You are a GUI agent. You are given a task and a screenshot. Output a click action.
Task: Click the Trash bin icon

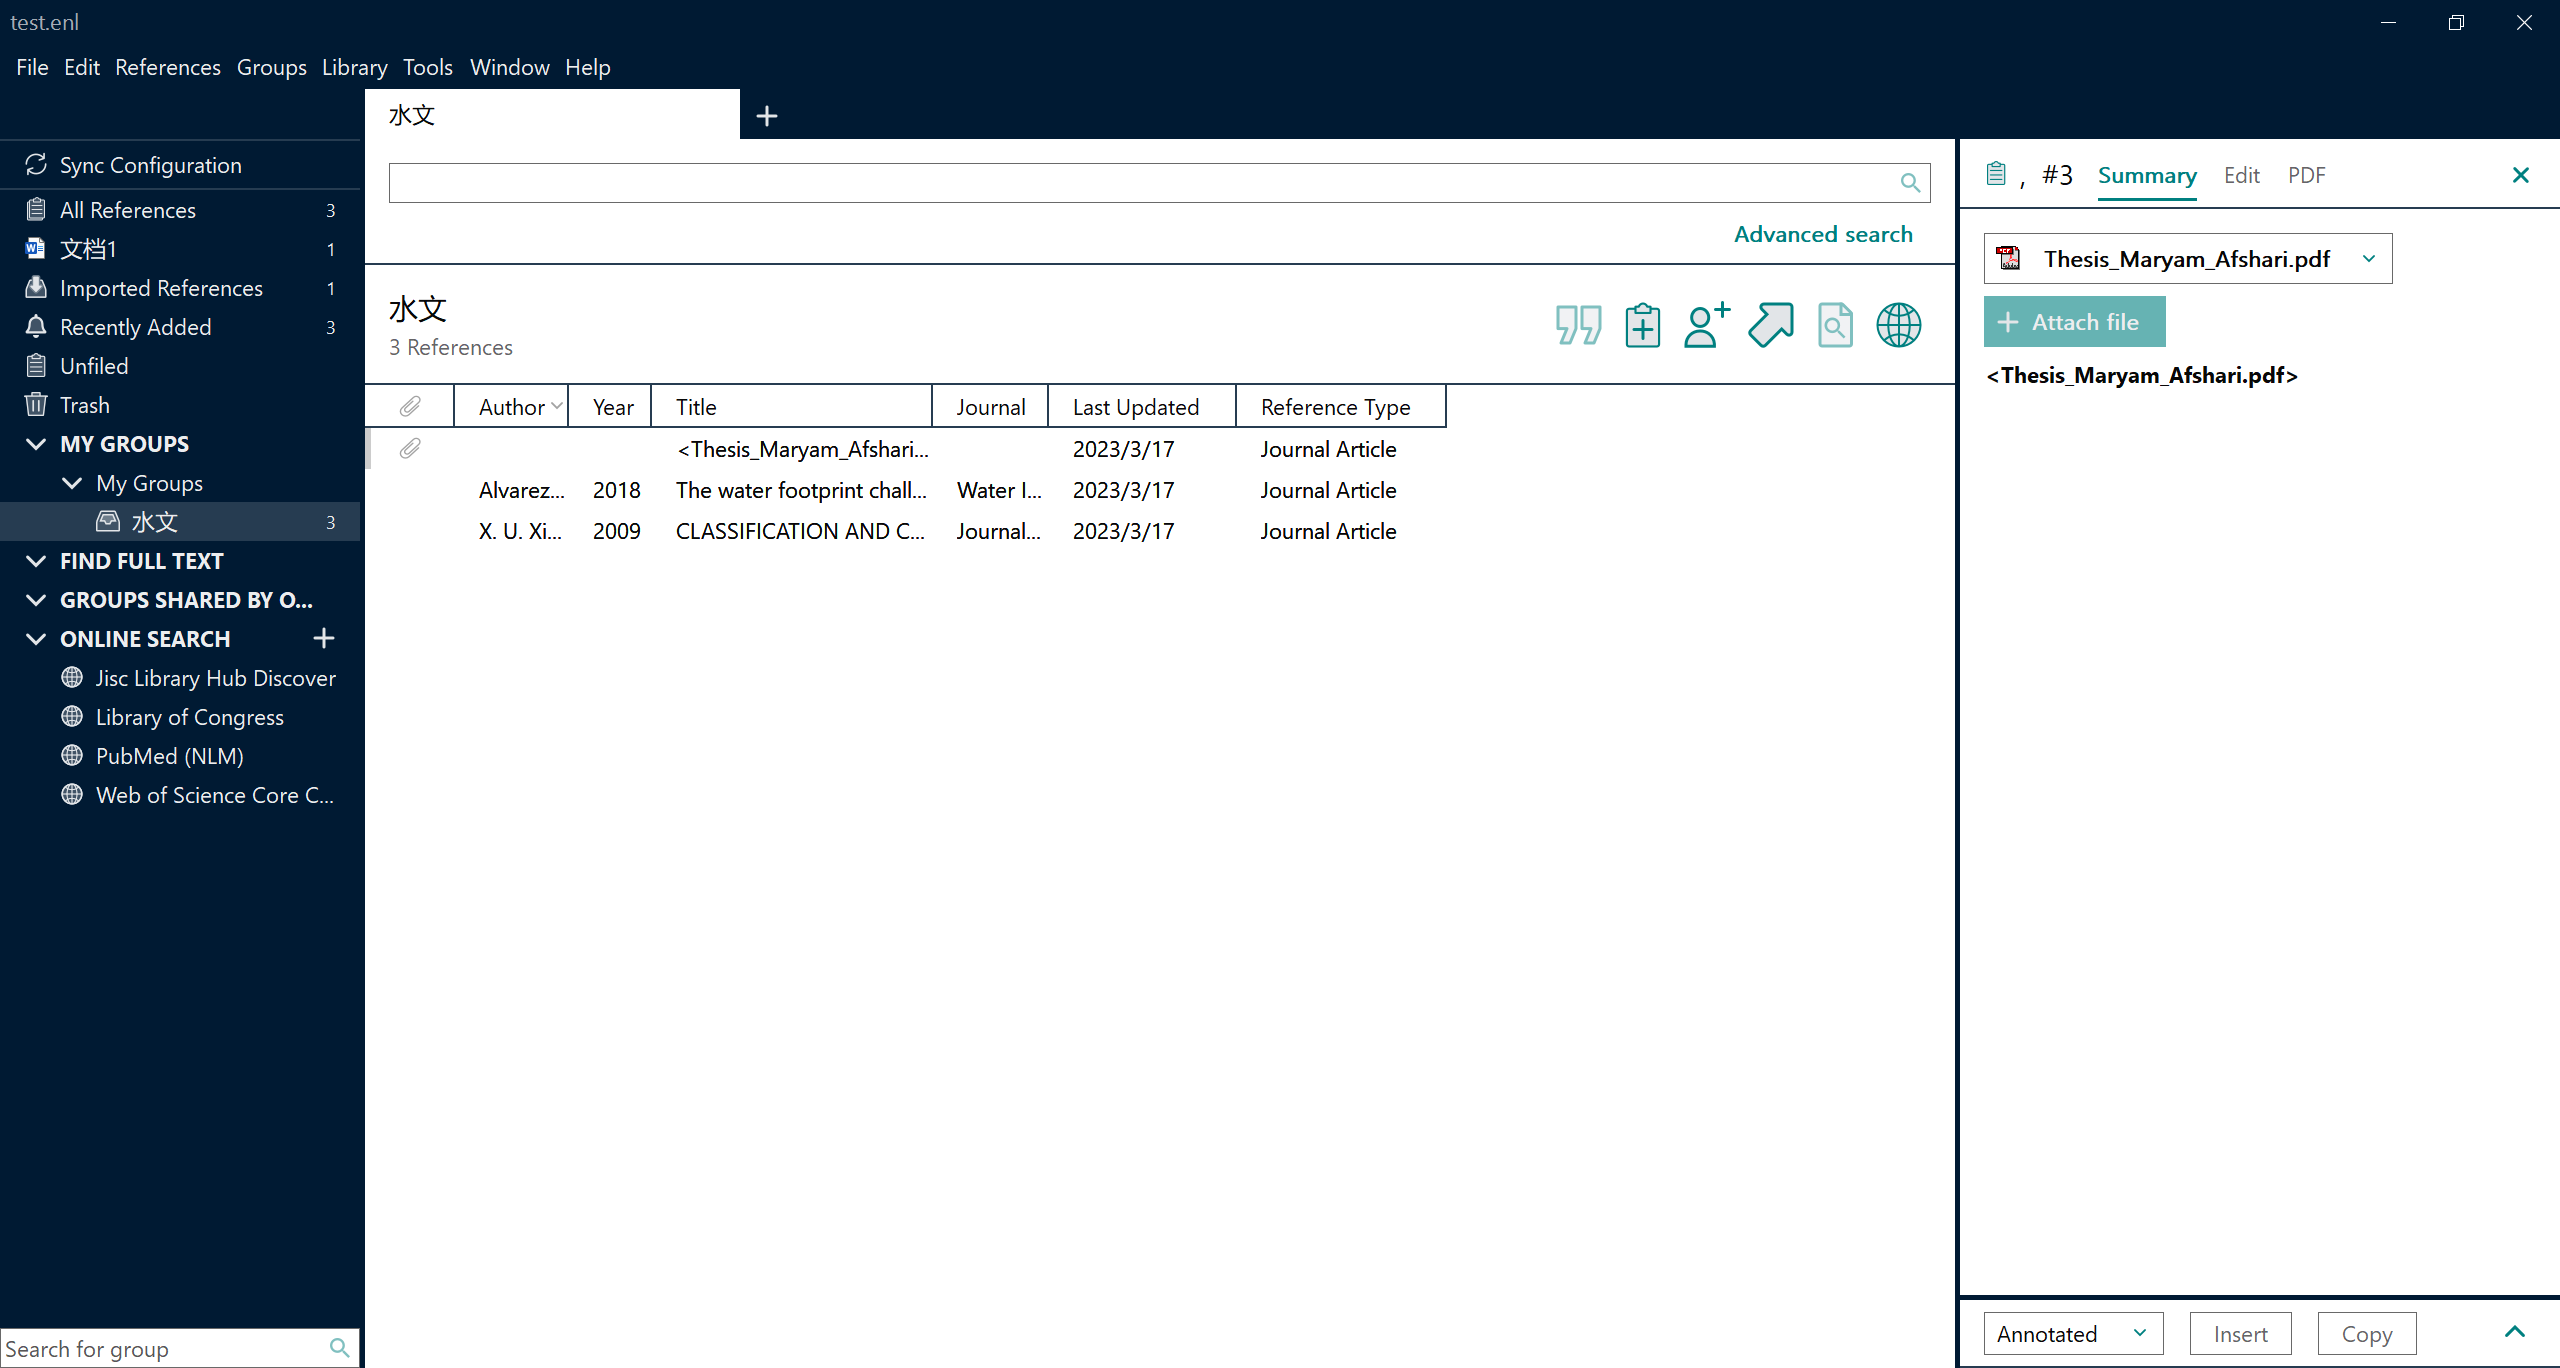(x=36, y=404)
